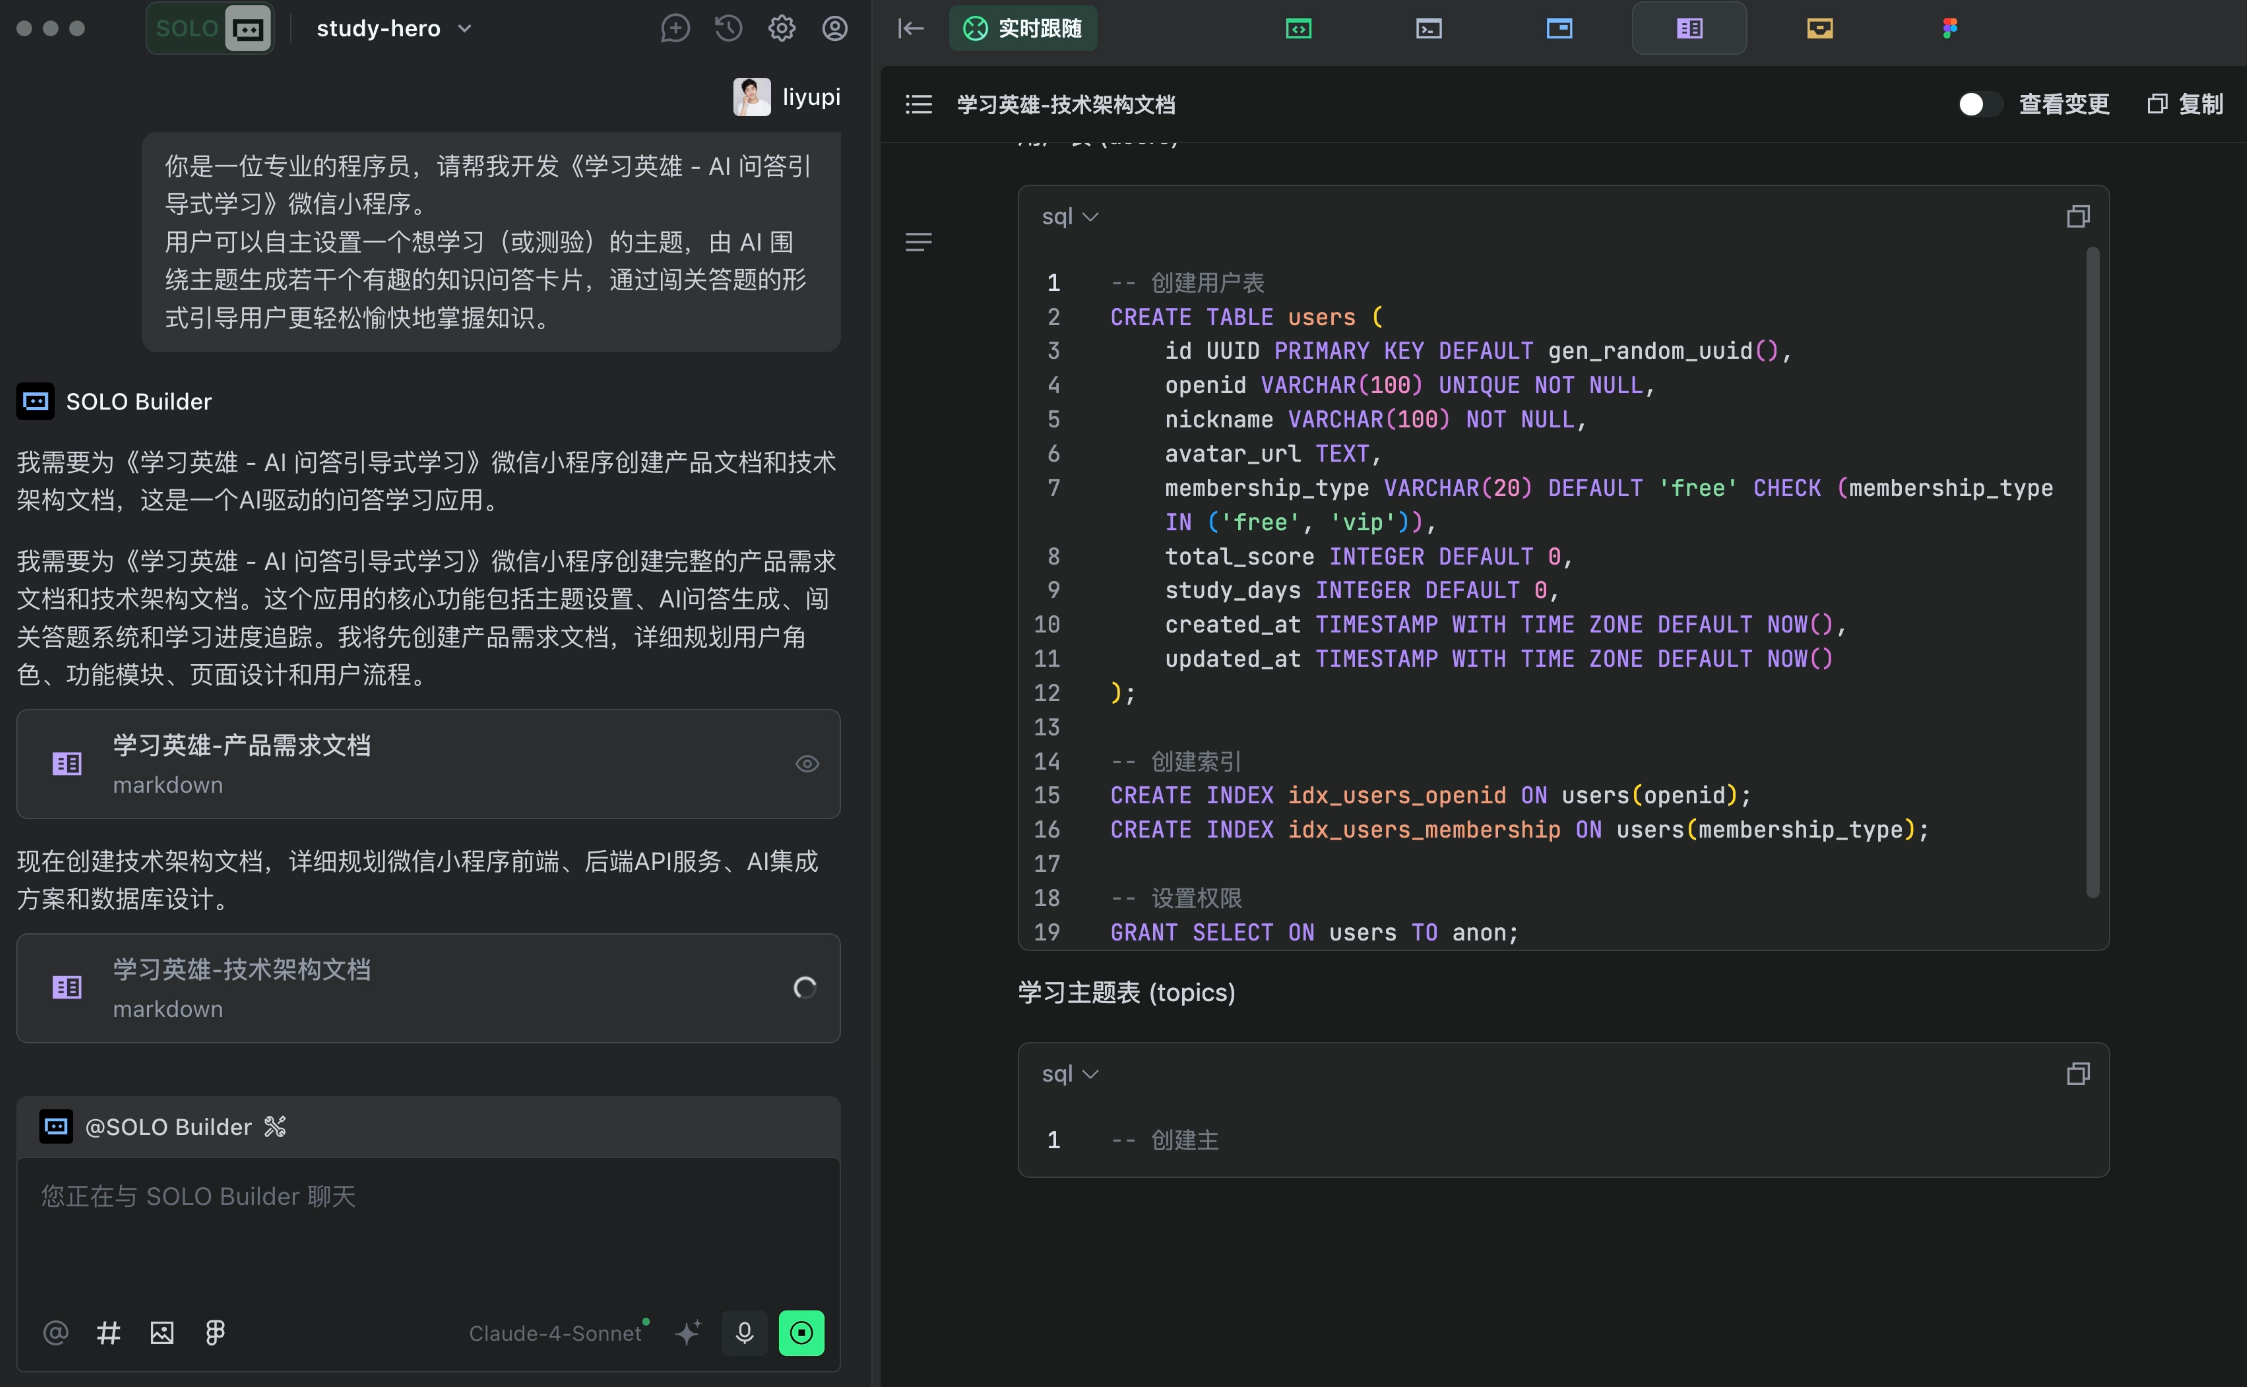Open chat history icon
The width and height of the screenshot is (2248, 1388).
click(x=728, y=28)
